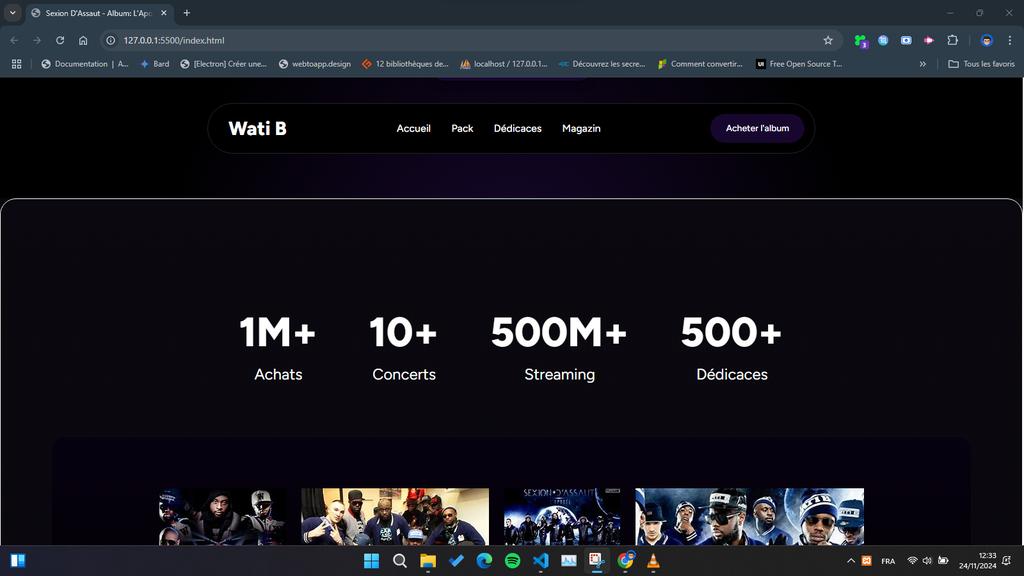View site information icon in address bar
The height and width of the screenshot is (576, 1024).
click(110, 40)
